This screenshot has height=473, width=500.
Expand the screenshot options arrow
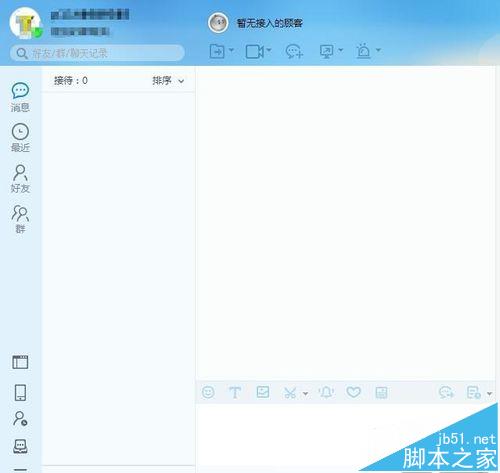point(305,394)
